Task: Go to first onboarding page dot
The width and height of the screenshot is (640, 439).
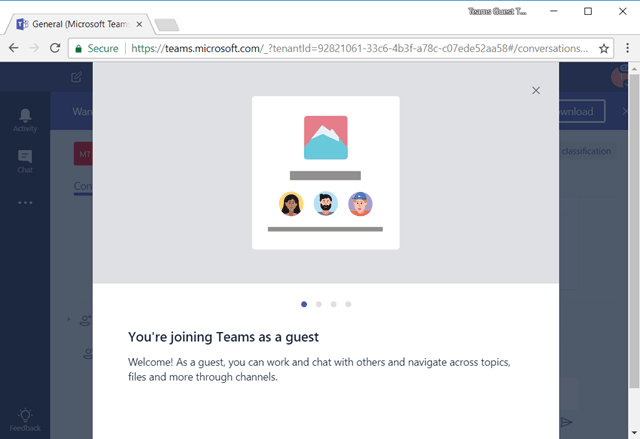Action: [x=304, y=304]
